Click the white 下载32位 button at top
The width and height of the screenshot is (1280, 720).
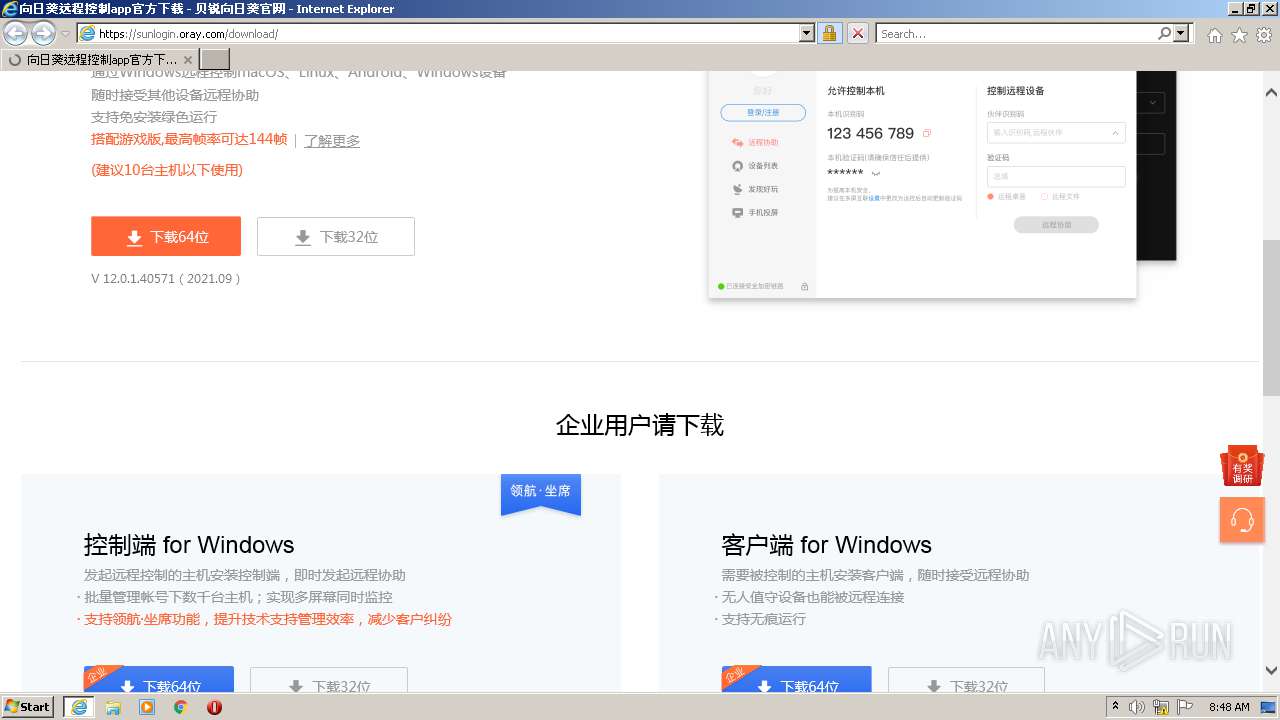[x=336, y=237]
